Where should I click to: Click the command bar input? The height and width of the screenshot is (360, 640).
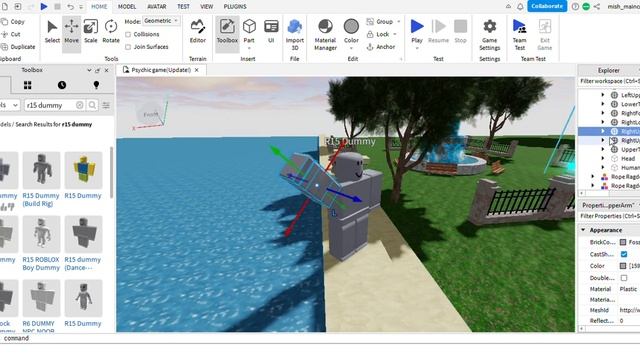point(320,338)
